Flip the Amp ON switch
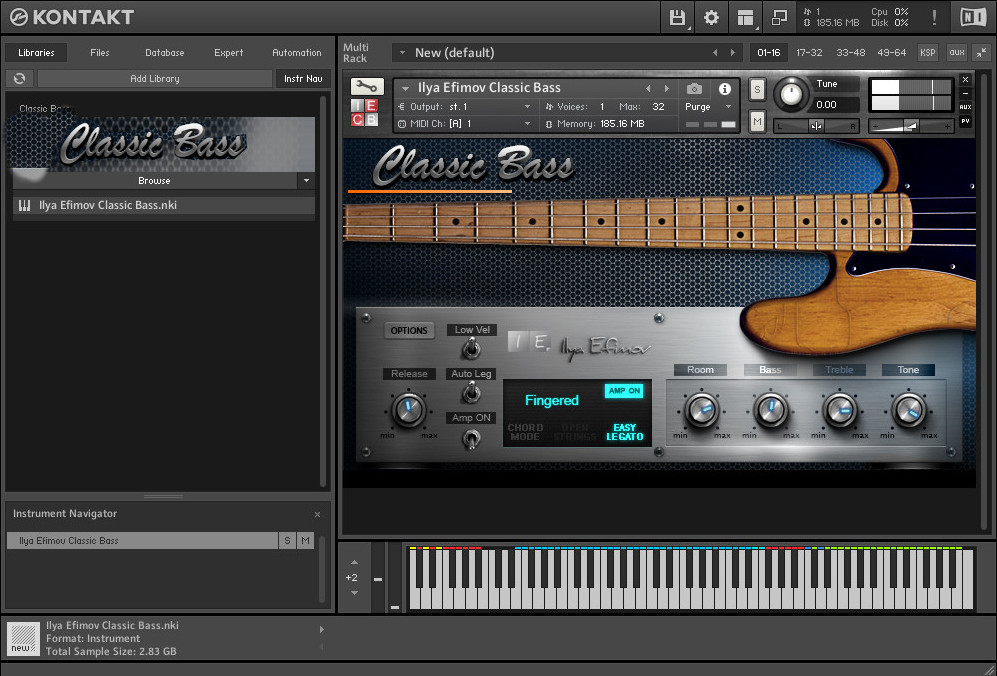 471,438
